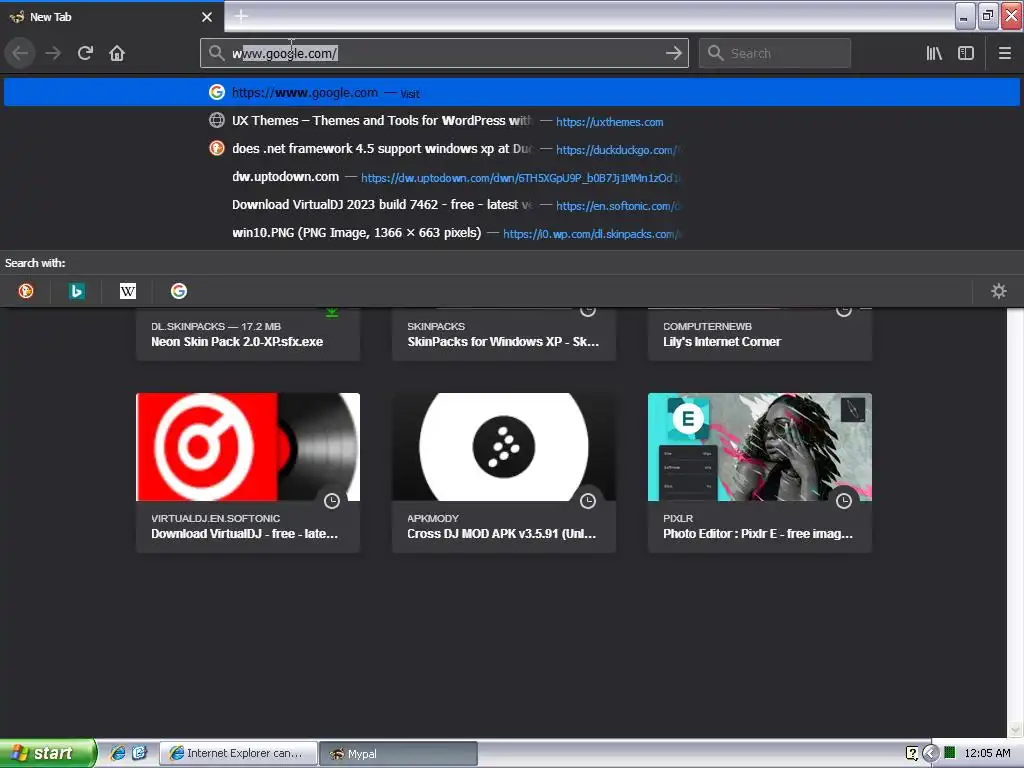
Task: Click the DuckDuckGo favicon in .net suggestion
Action: tap(217, 148)
